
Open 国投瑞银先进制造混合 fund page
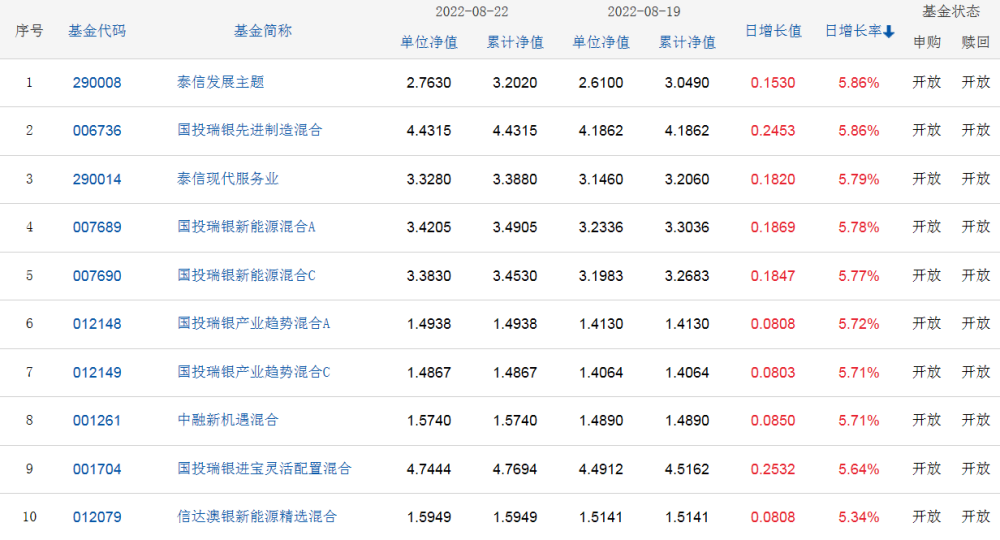click(250, 130)
